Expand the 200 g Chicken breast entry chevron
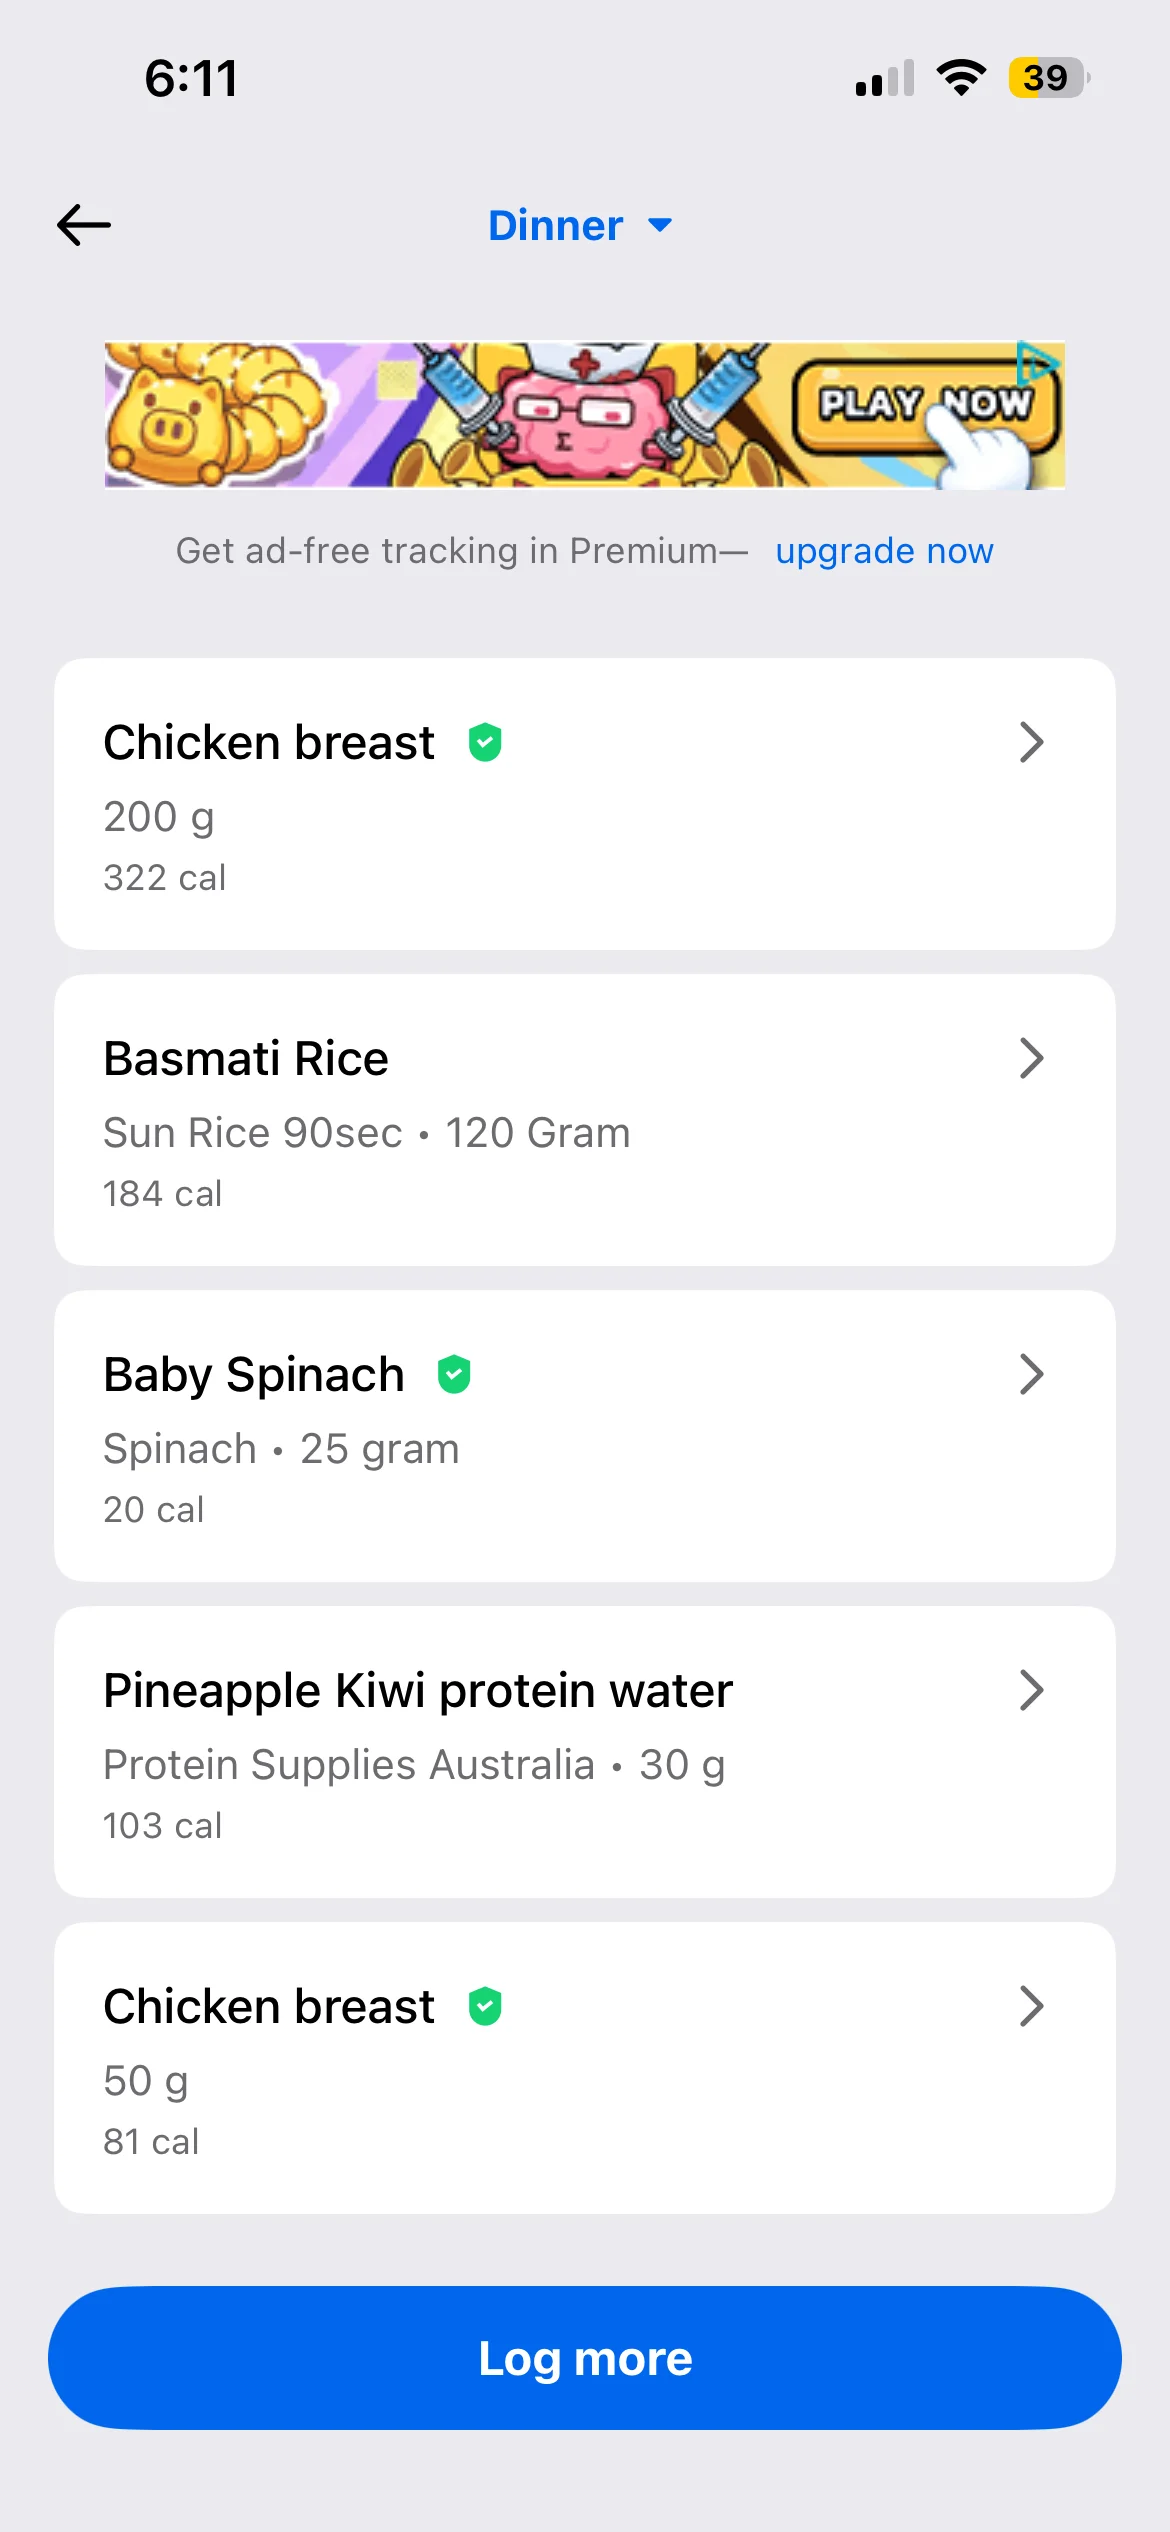 pyautogui.click(x=1031, y=743)
